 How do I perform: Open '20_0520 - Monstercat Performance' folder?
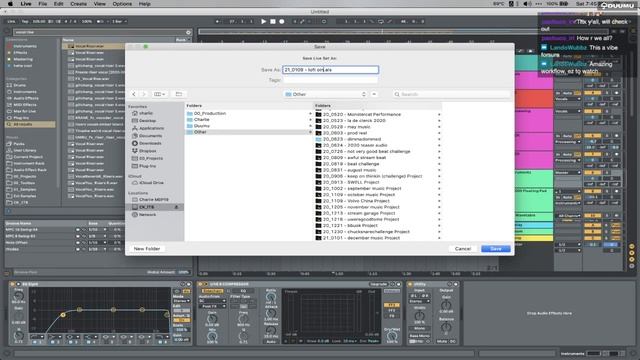(x=378, y=114)
